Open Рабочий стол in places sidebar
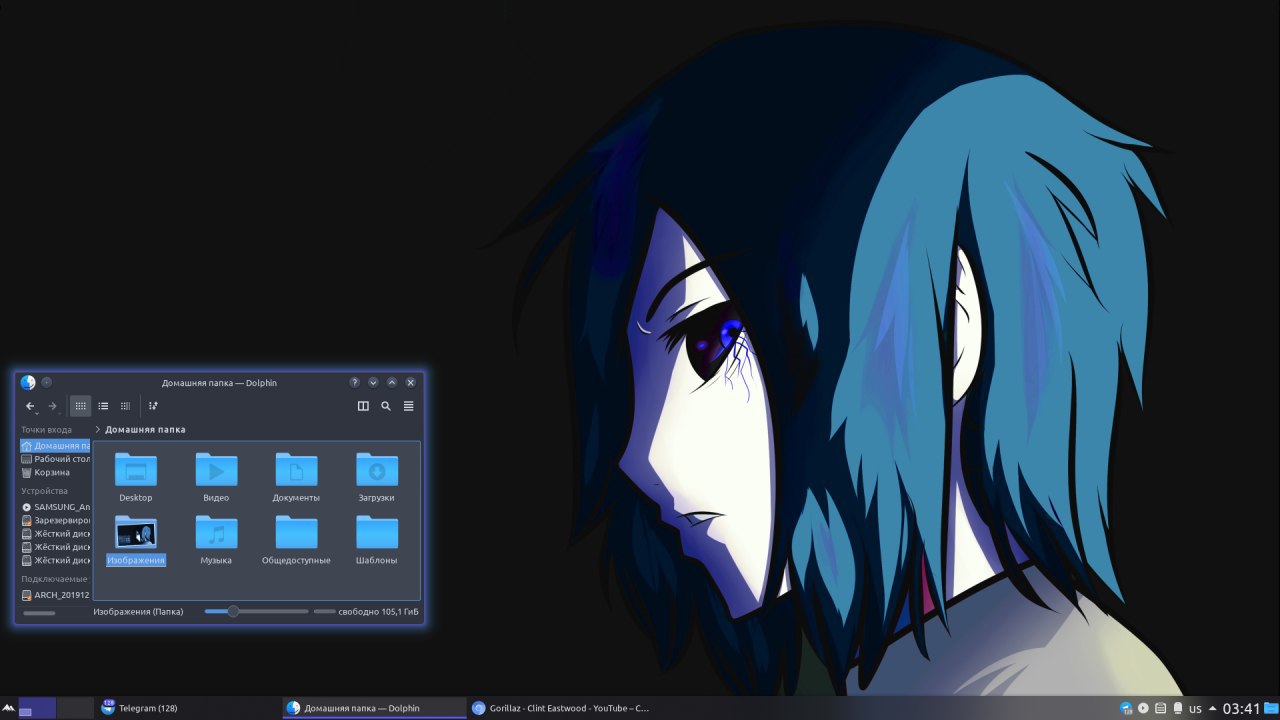Screen dimensions: 1280x720 coord(56,459)
